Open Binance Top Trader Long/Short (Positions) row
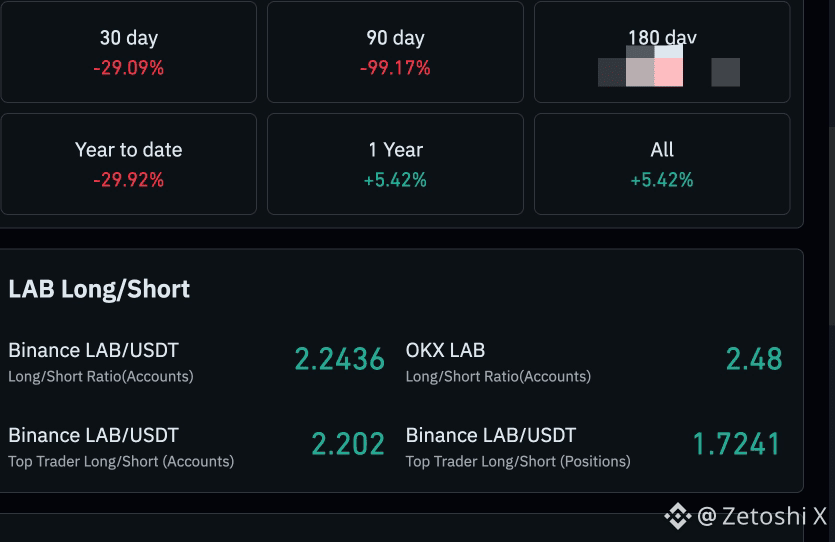 click(594, 447)
